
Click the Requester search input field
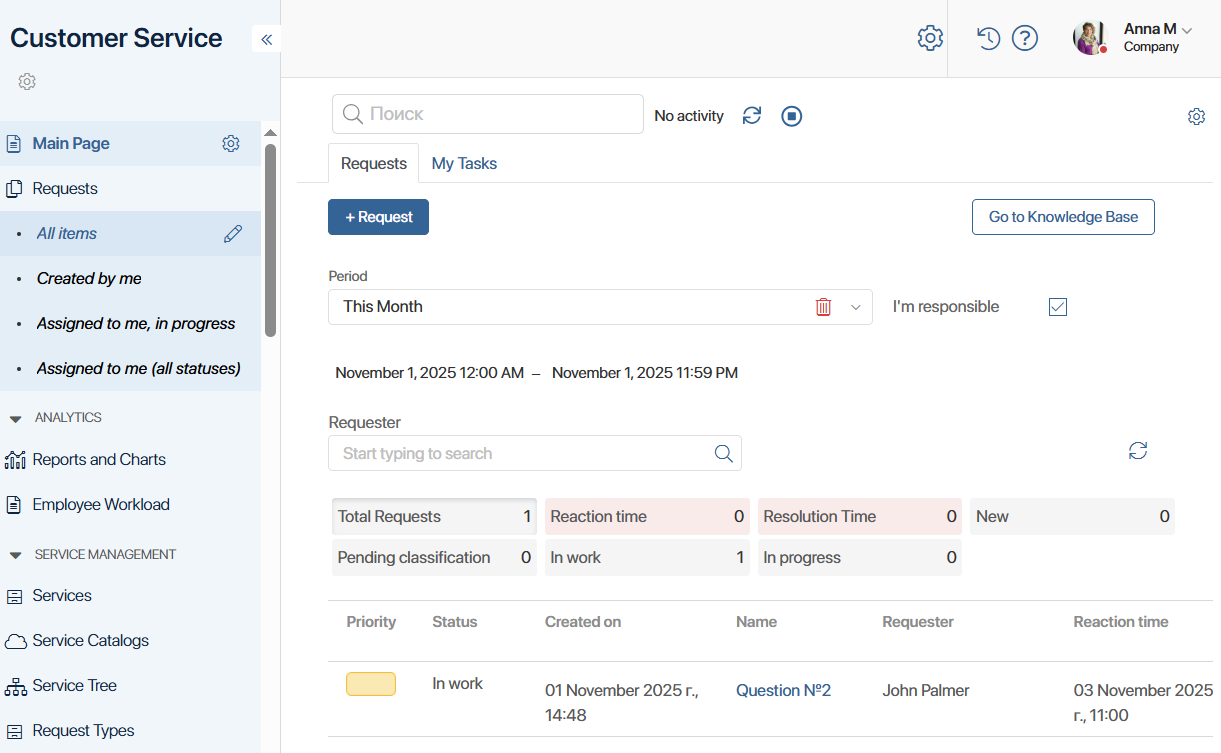[x=520, y=453]
